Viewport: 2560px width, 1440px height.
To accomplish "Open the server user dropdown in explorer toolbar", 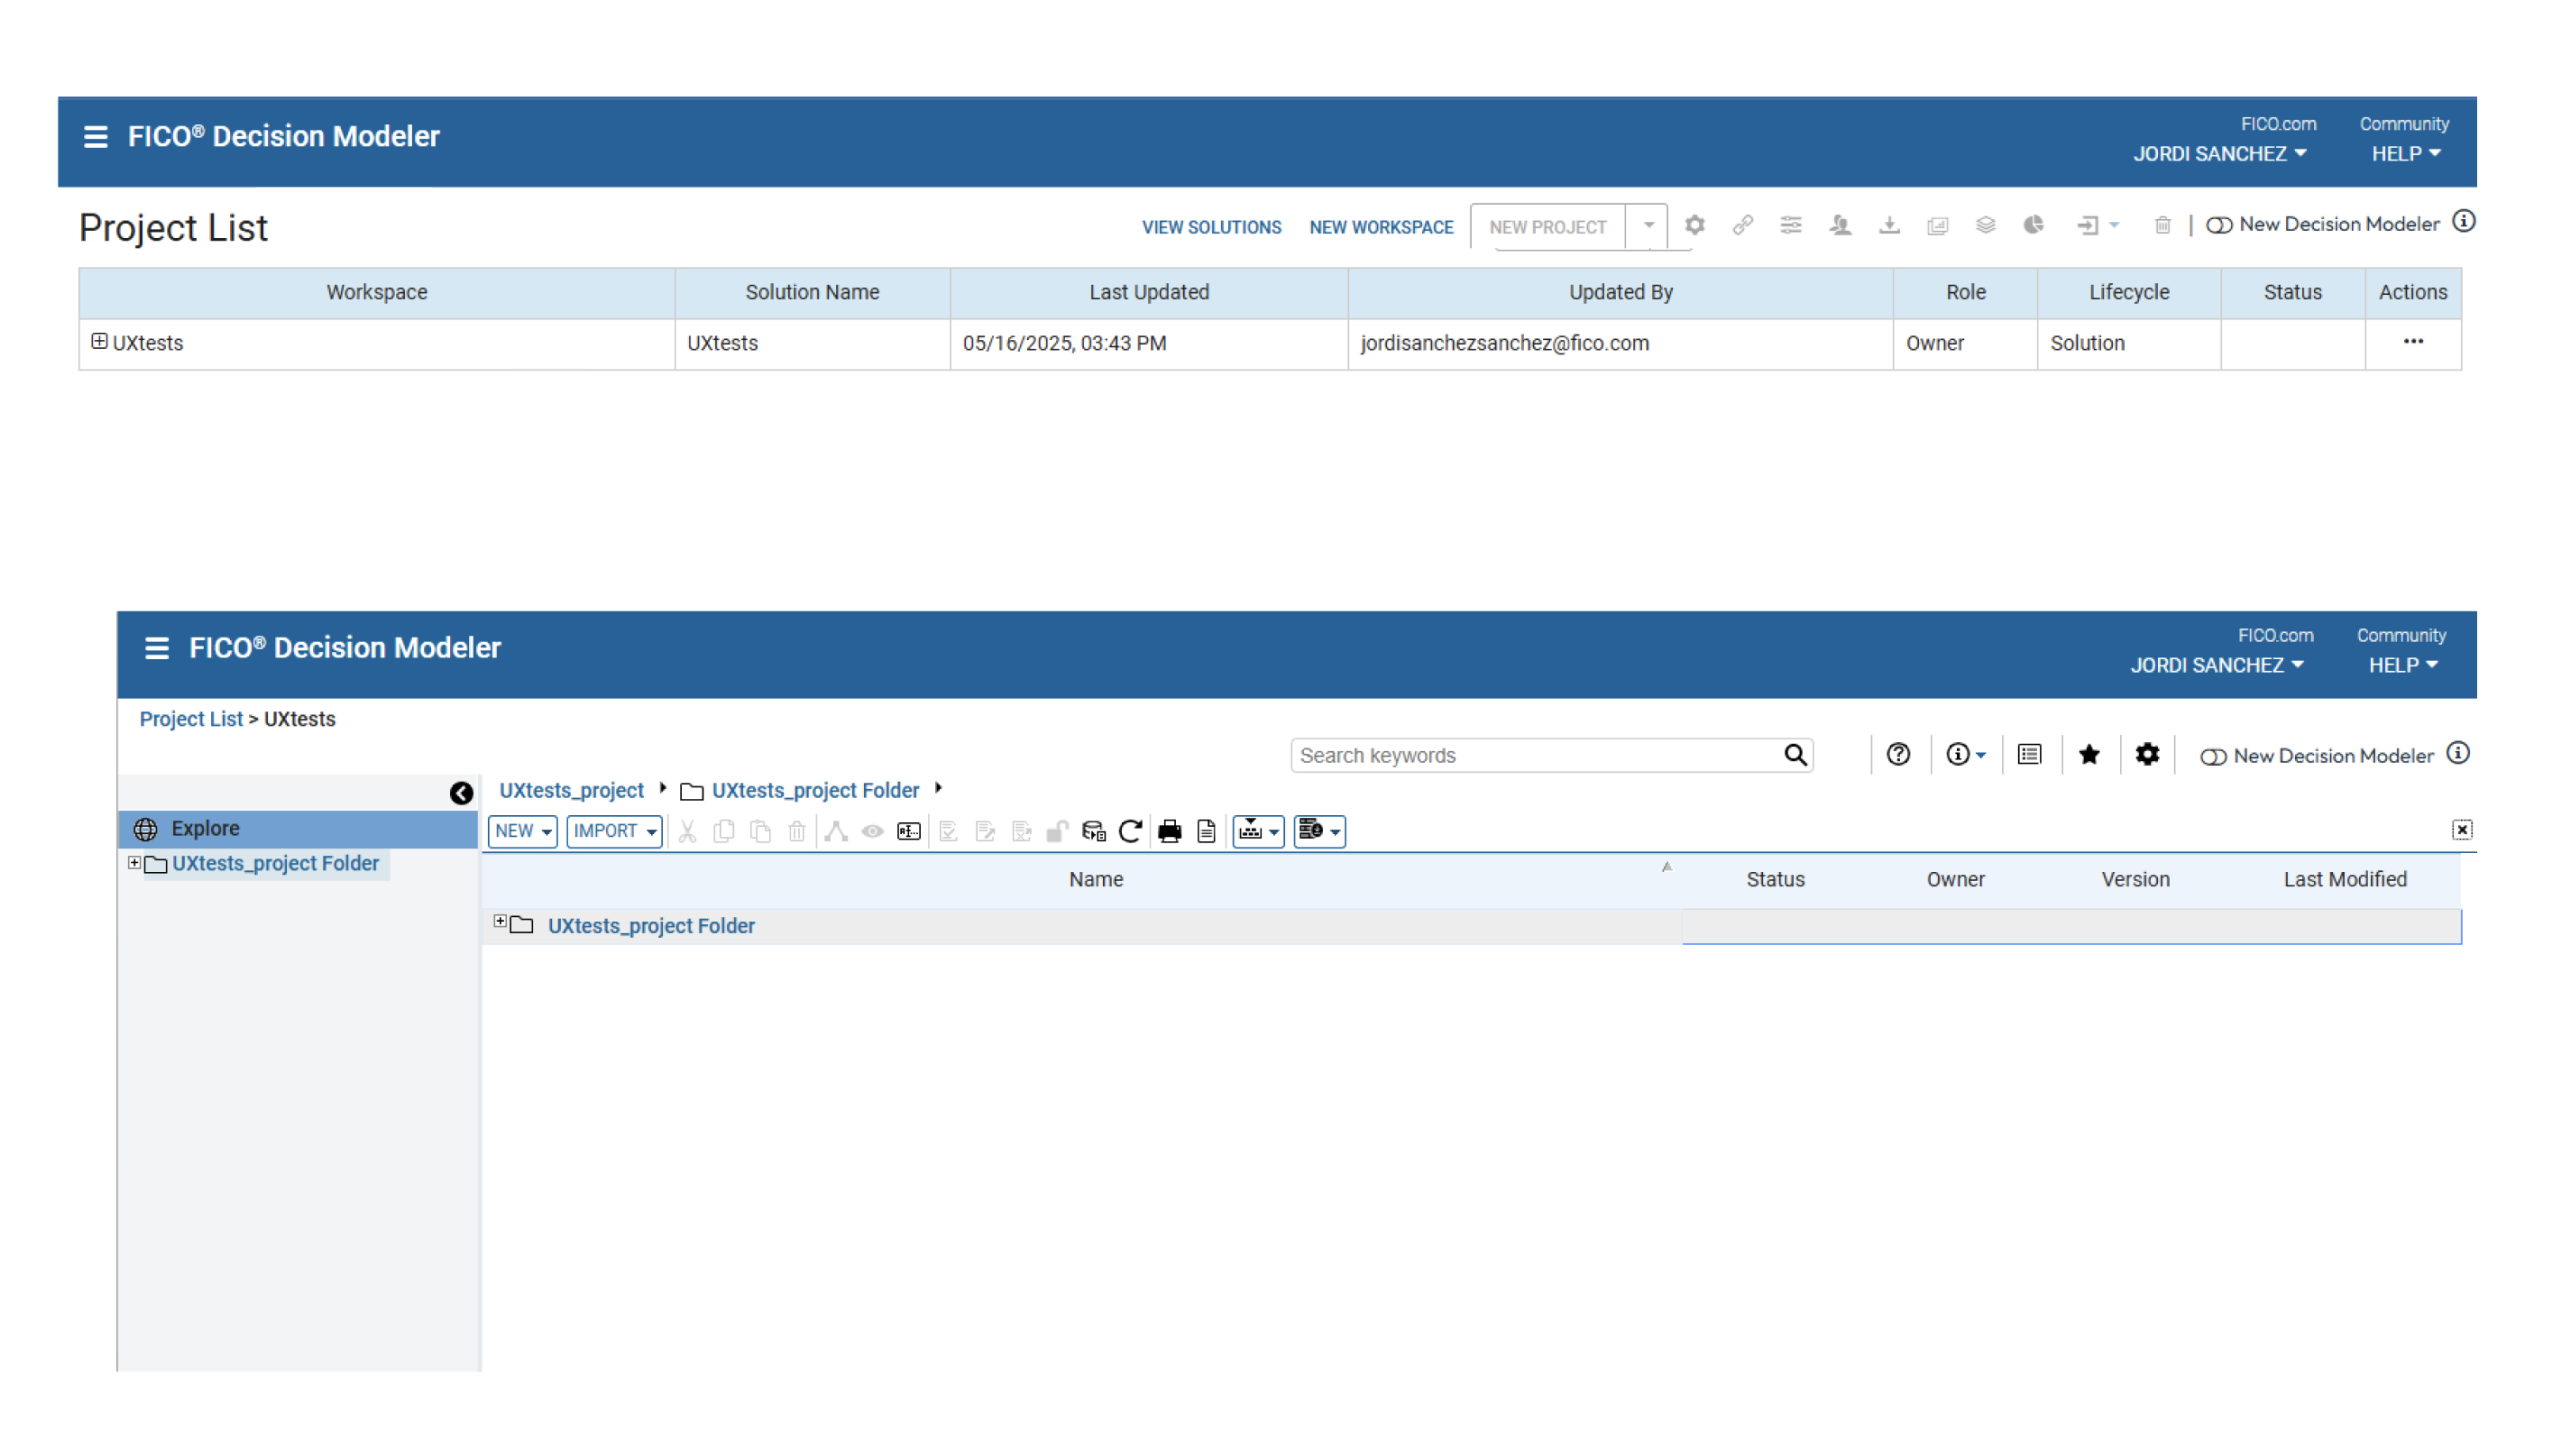I will [x=1320, y=832].
